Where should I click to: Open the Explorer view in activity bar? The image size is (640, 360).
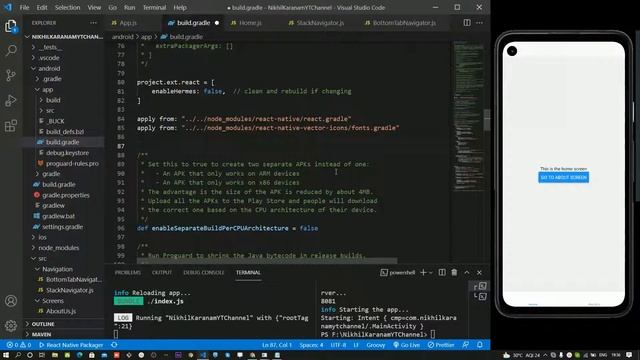coord(11,26)
